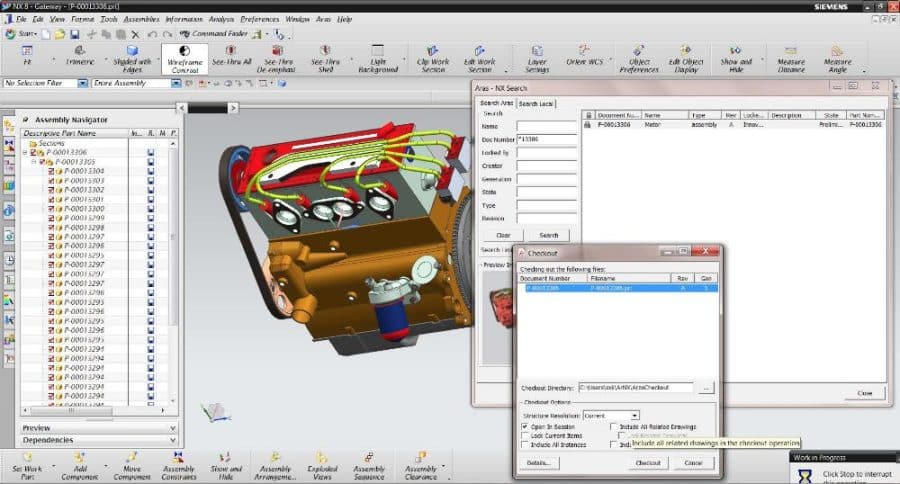The width and height of the screenshot is (900, 484).
Task: Click the Delete X icon in toolbar
Action: 135,34
